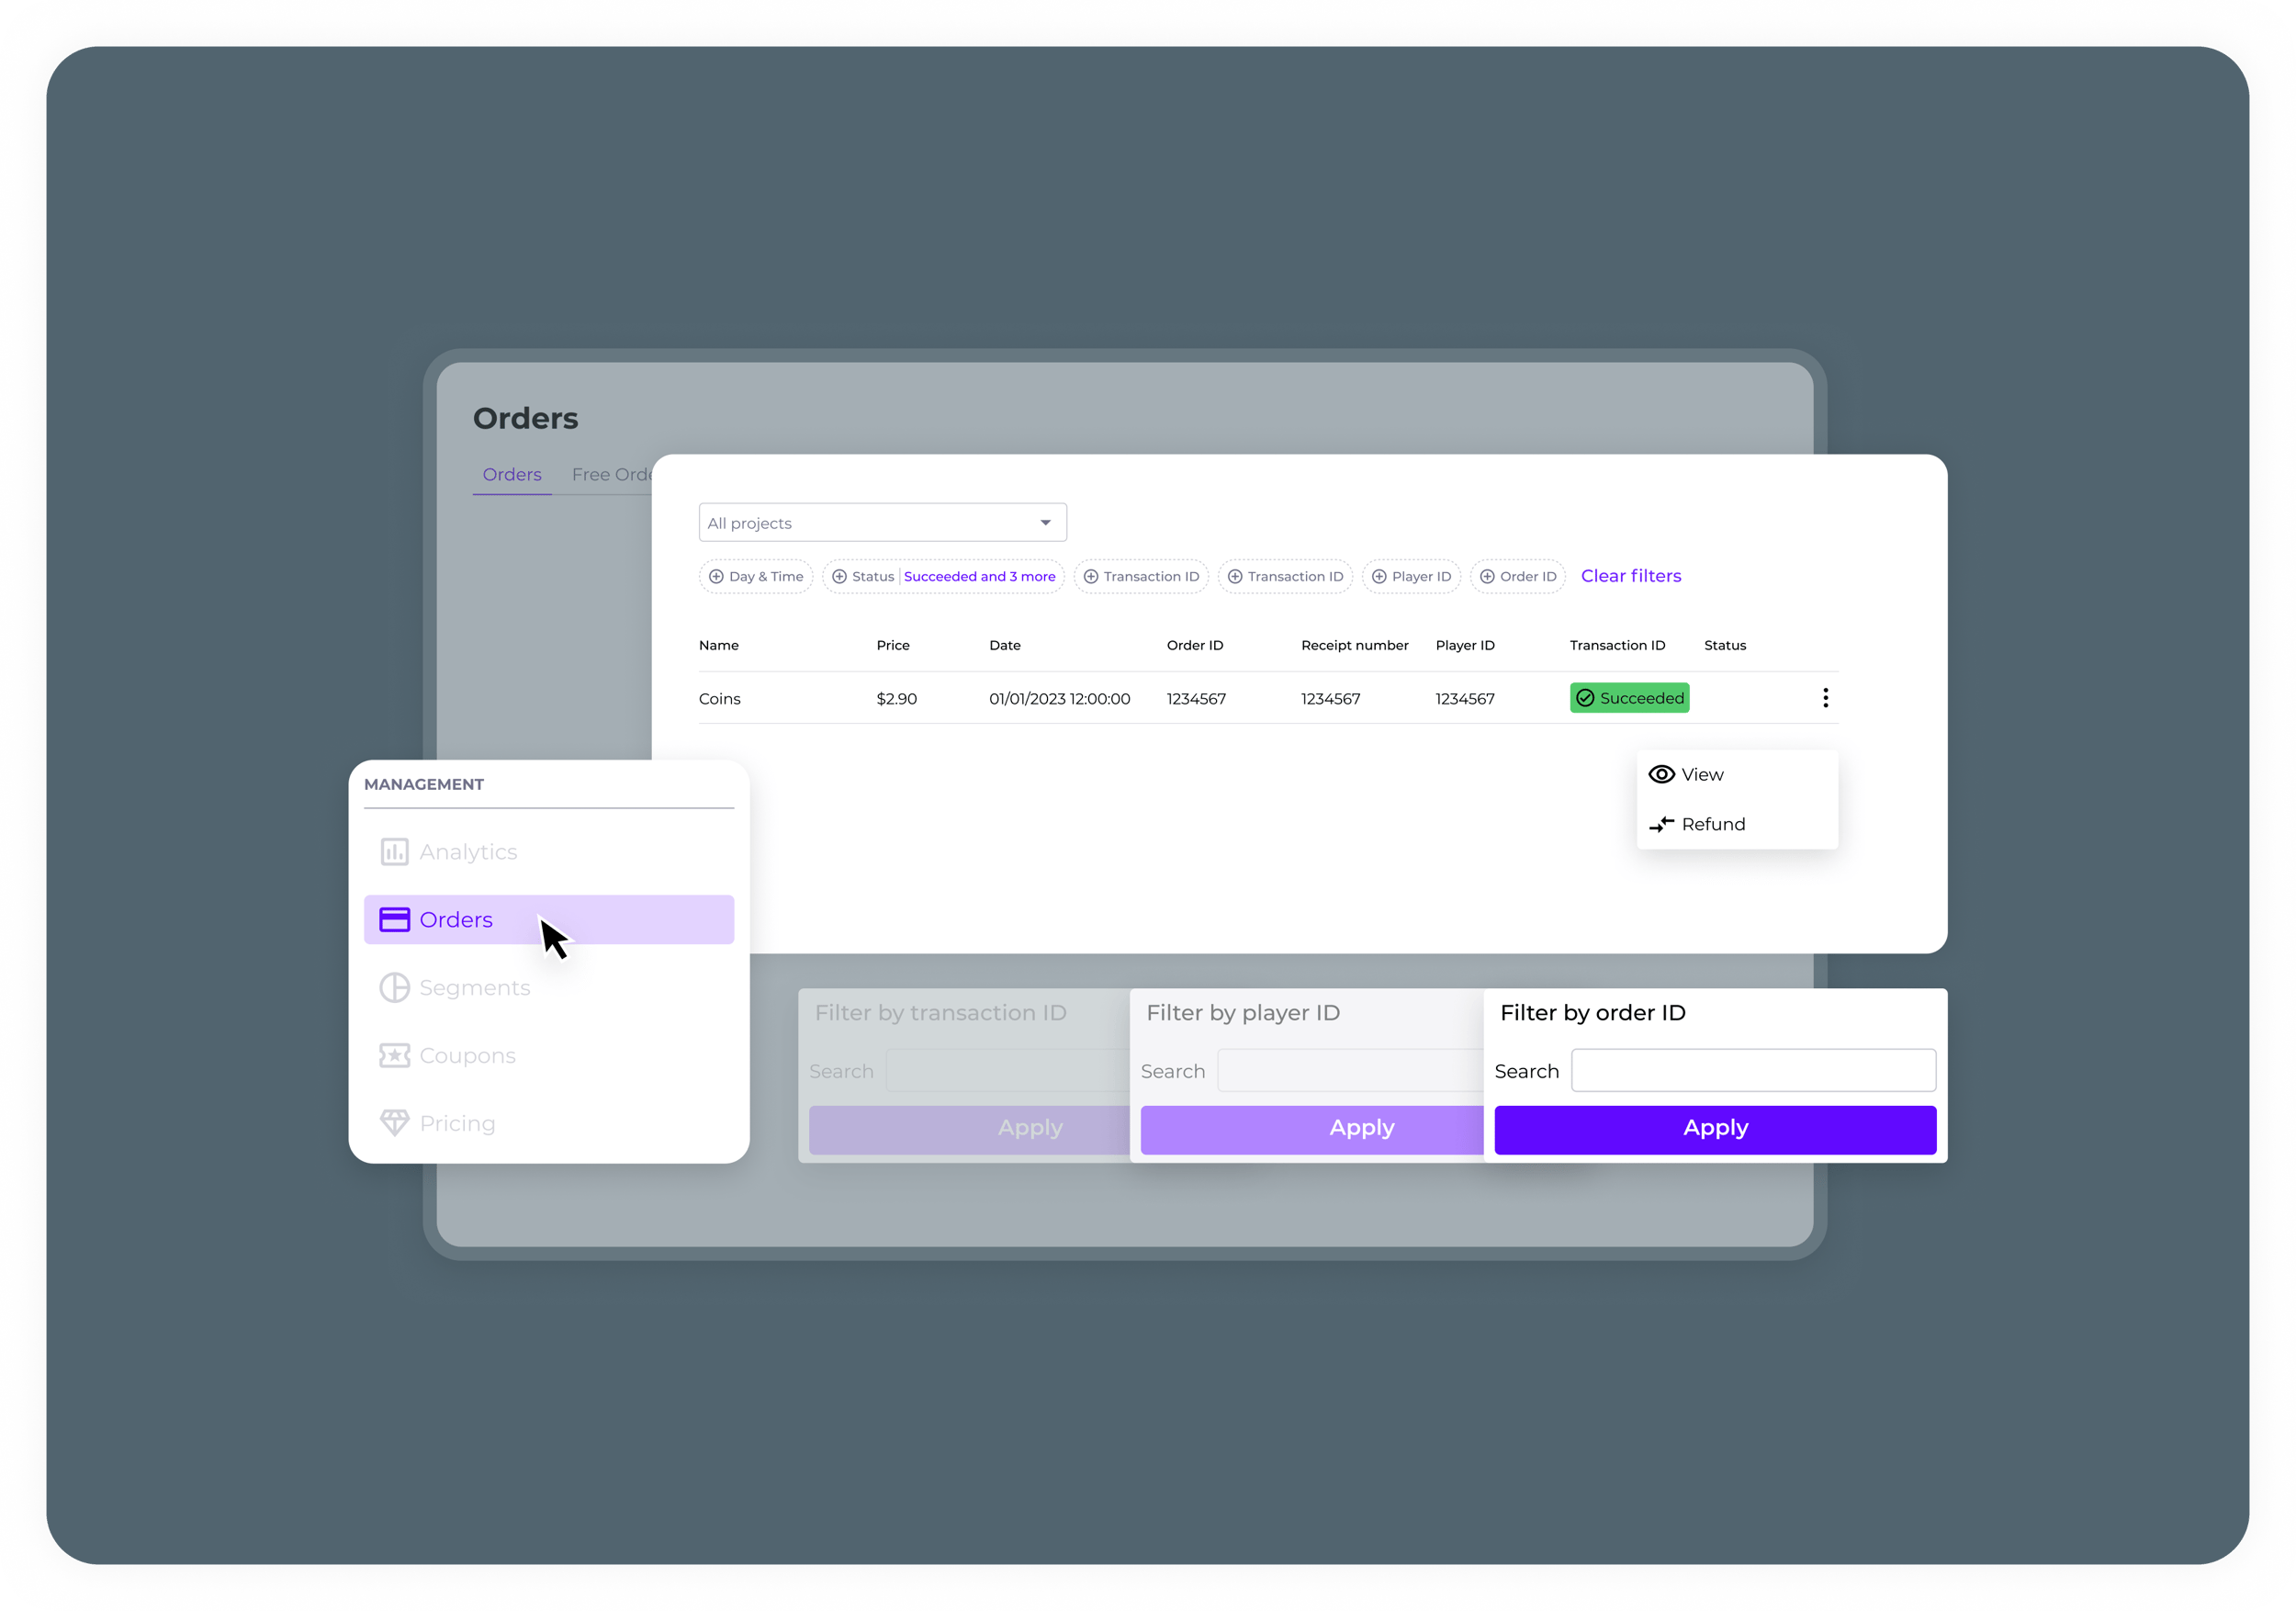Click the Analytics chart icon in the sidebar
Image resolution: width=2296 pixels, height=1611 pixels.
coord(394,852)
